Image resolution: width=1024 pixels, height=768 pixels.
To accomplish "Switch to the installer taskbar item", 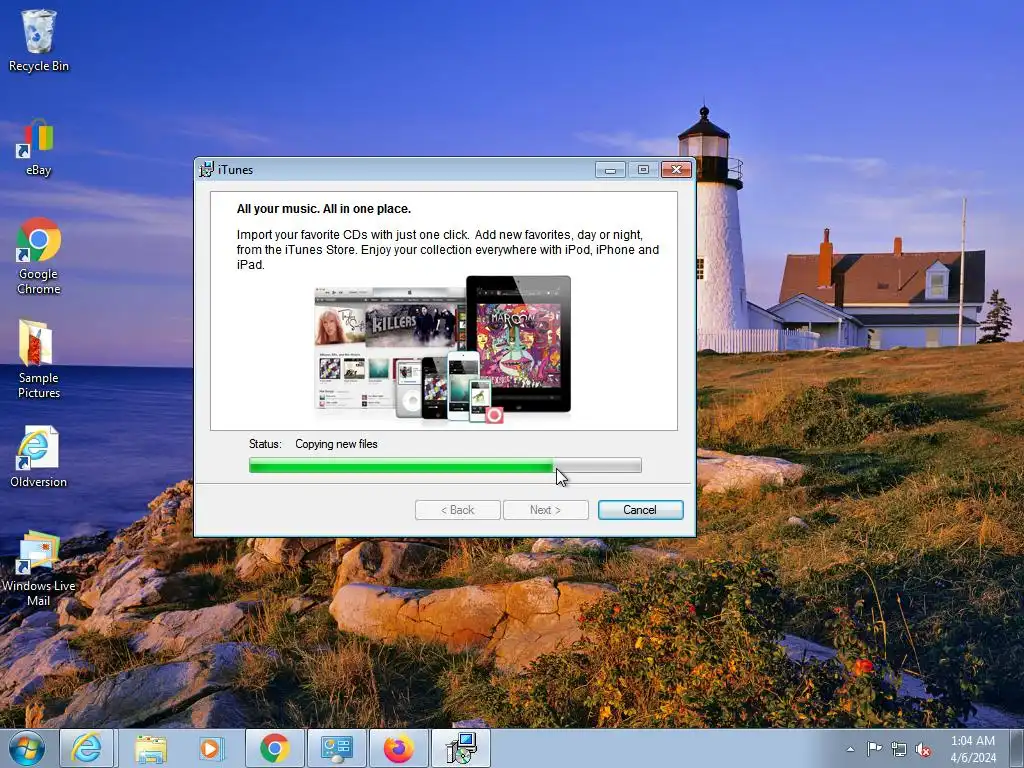I will [461, 748].
